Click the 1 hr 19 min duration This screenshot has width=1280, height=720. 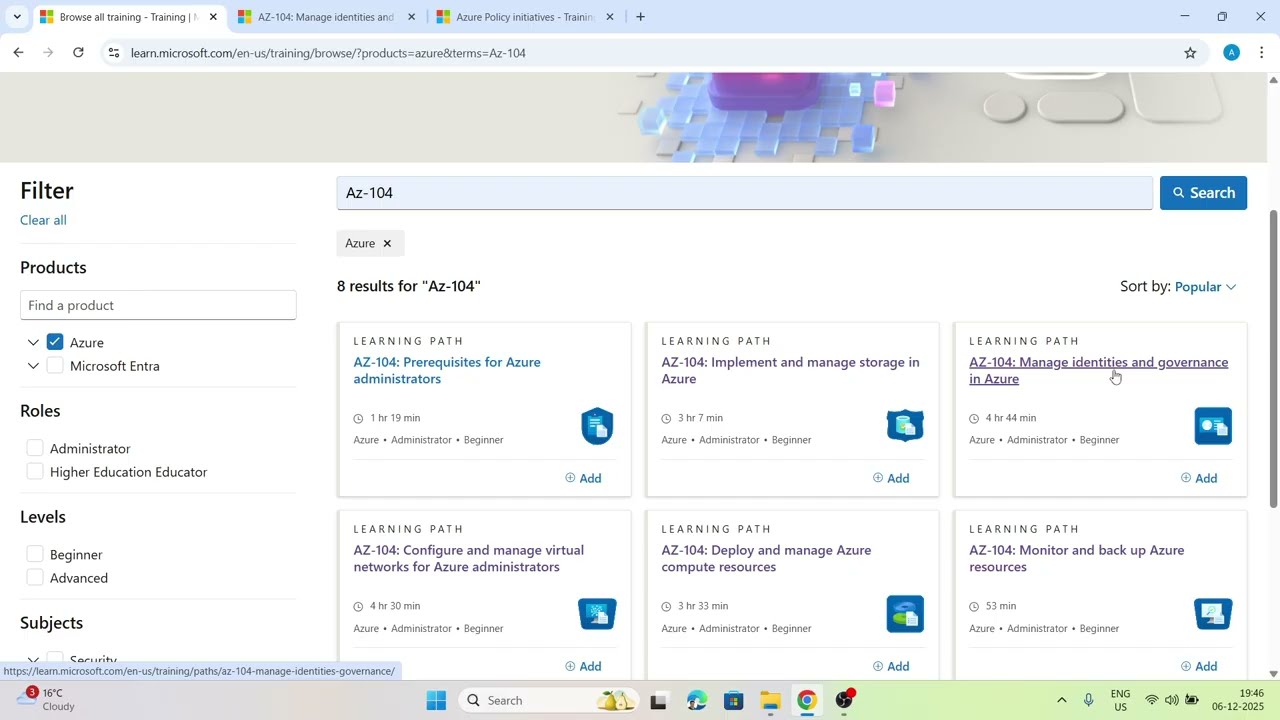[395, 418]
